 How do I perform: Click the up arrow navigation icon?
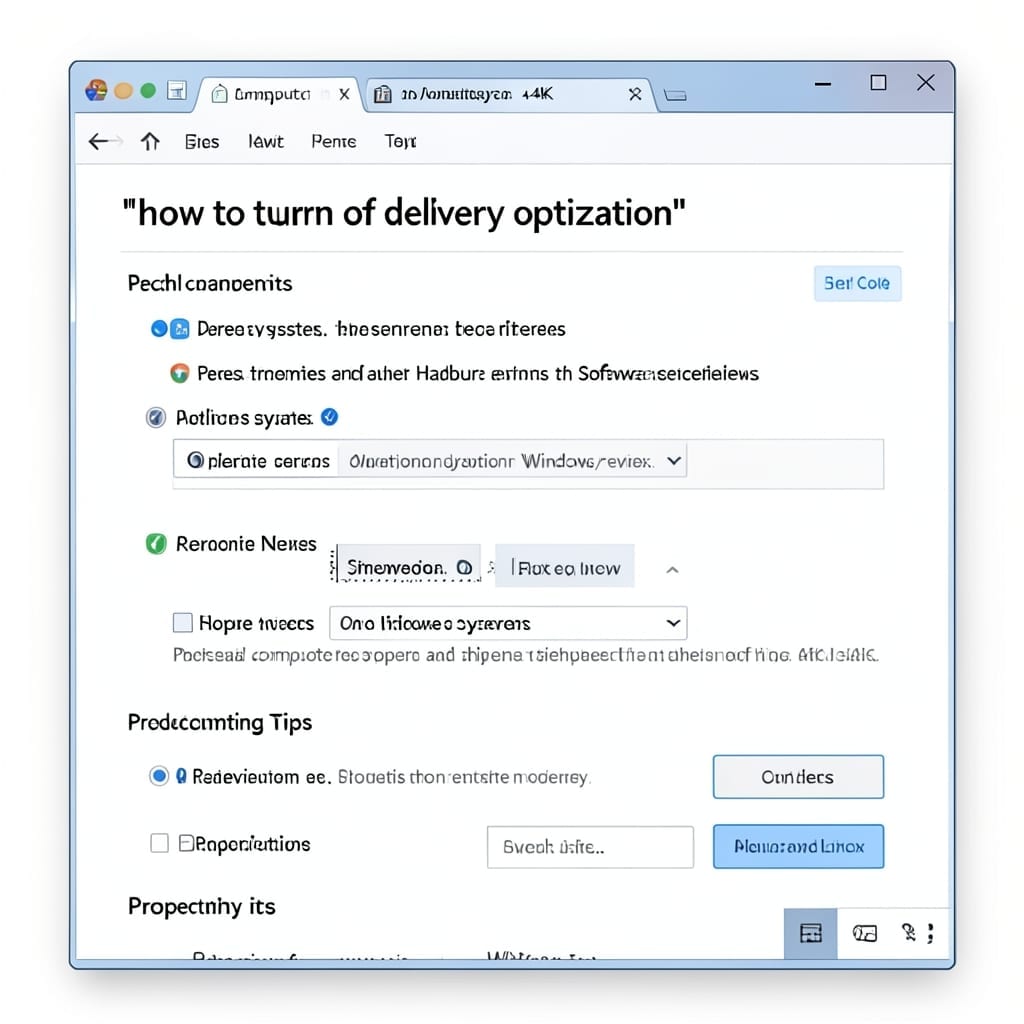150,141
